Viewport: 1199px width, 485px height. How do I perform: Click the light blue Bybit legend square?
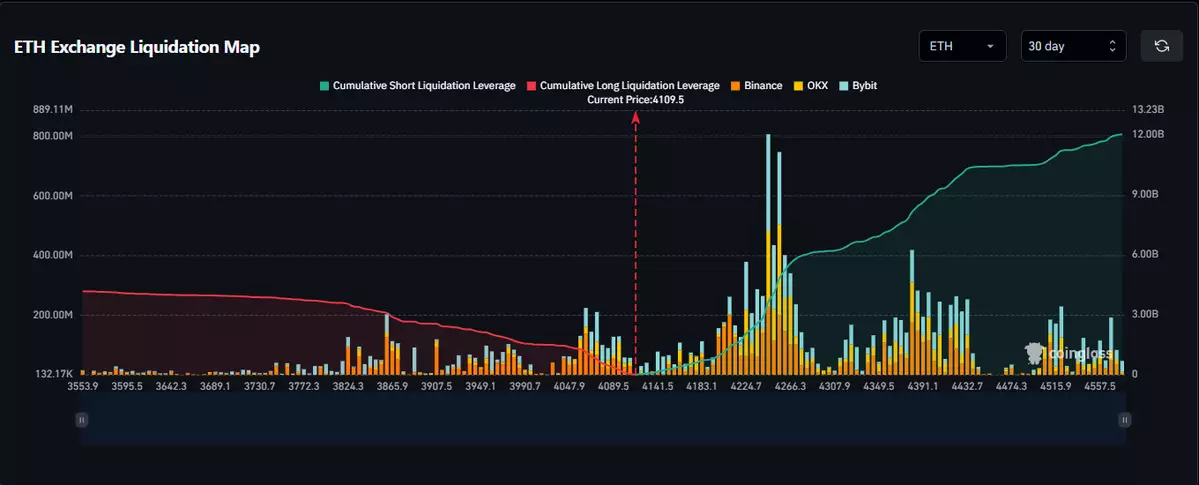(845, 86)
